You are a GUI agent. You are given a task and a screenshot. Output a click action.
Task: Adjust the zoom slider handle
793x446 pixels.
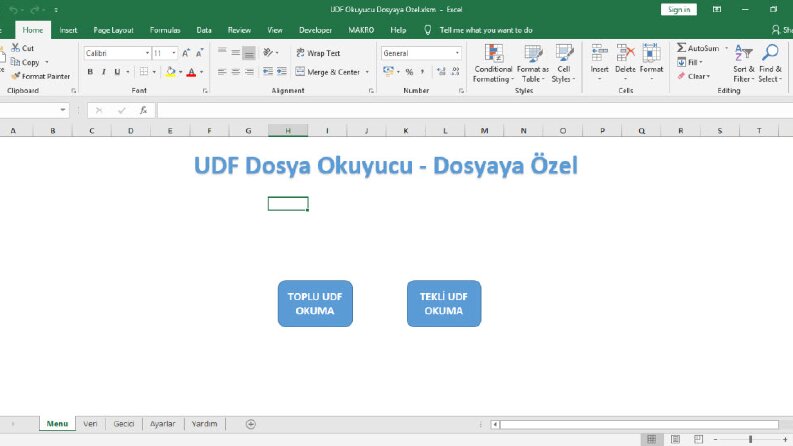pyautogui.click(x=751, y=439)
